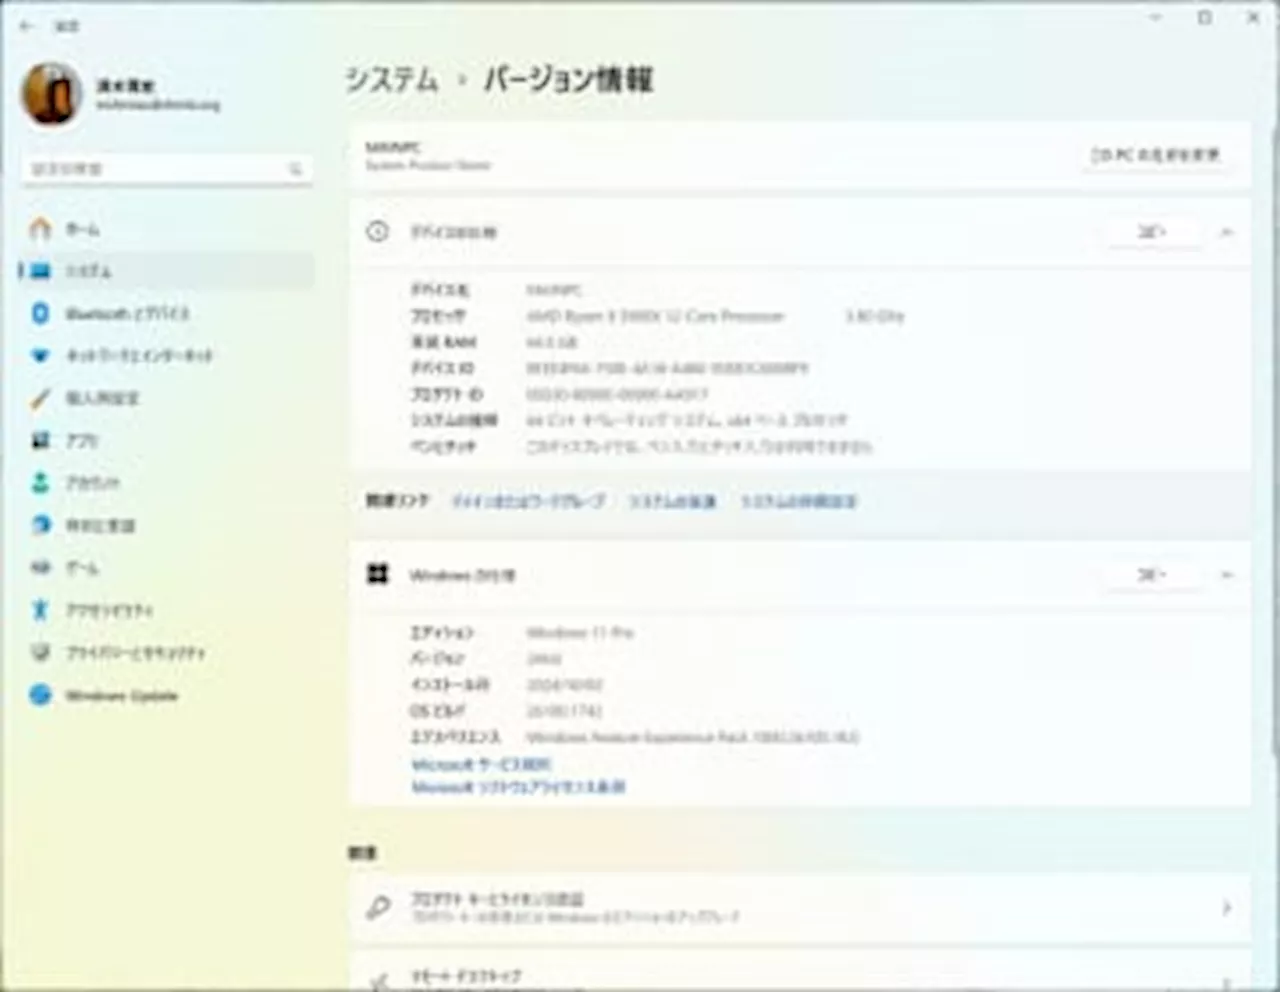This screenshot has height=992, width=1280.
Task: Open the Bluetooth とデバイス menu label
Action: (127, 313)
